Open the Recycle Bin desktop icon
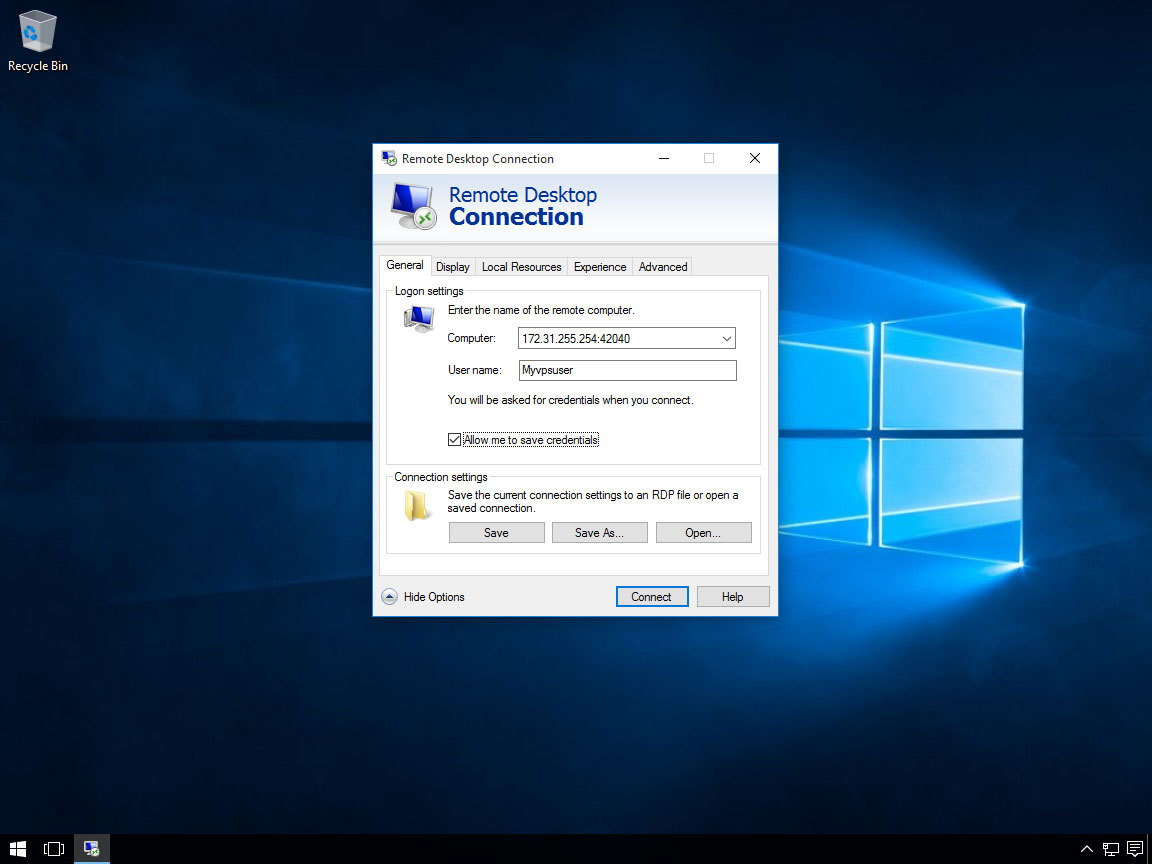Screen dimensions: 1152x864 (x=37, y=40)
